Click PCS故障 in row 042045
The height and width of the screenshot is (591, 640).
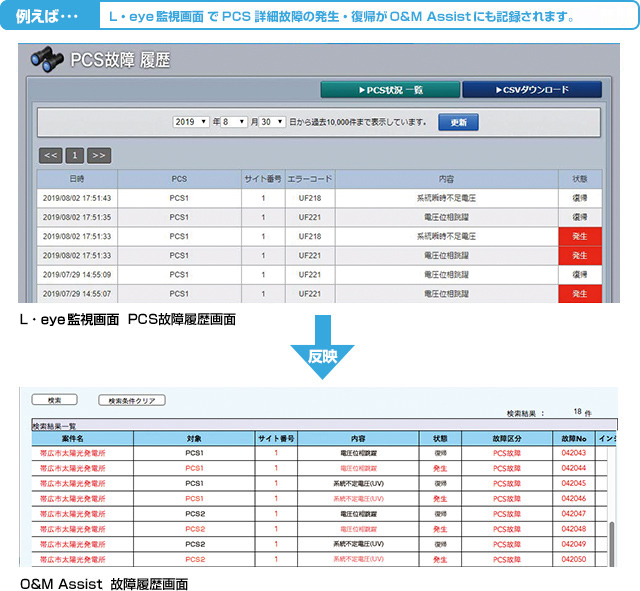(507, 483)
